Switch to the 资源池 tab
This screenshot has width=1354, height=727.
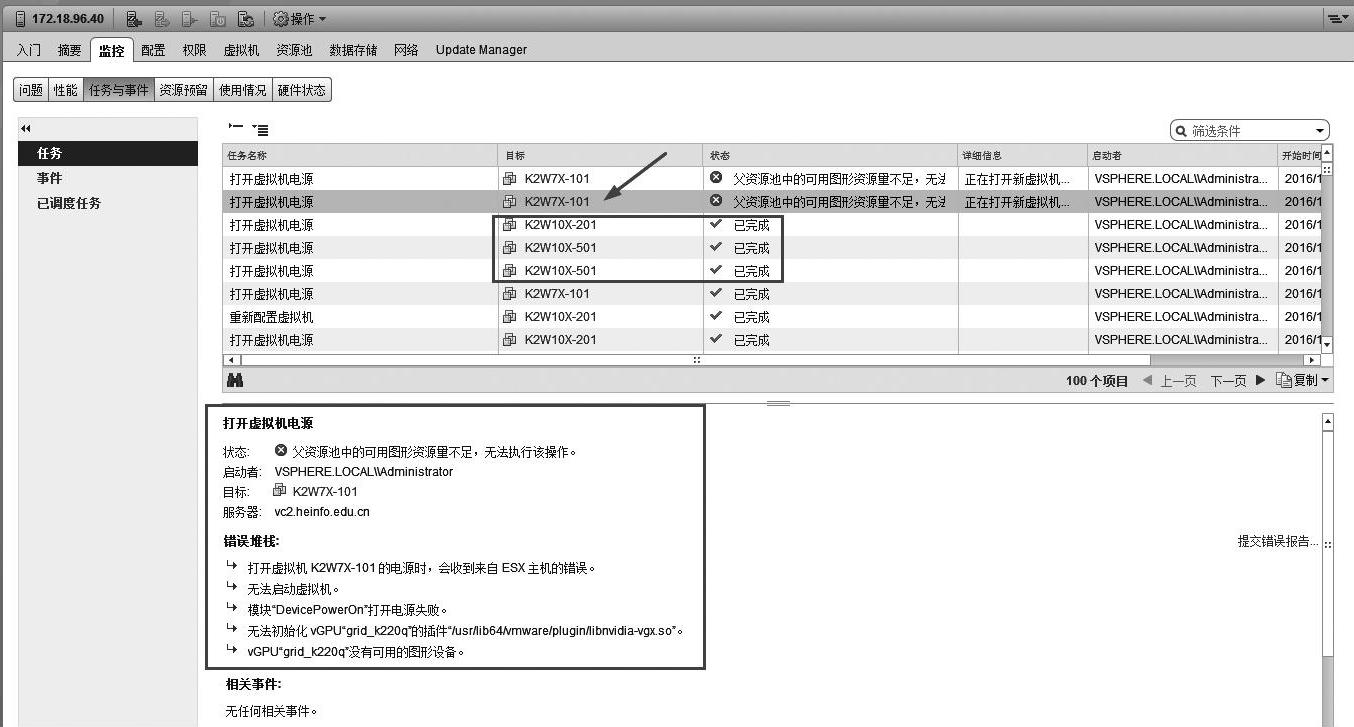point(294,50)
